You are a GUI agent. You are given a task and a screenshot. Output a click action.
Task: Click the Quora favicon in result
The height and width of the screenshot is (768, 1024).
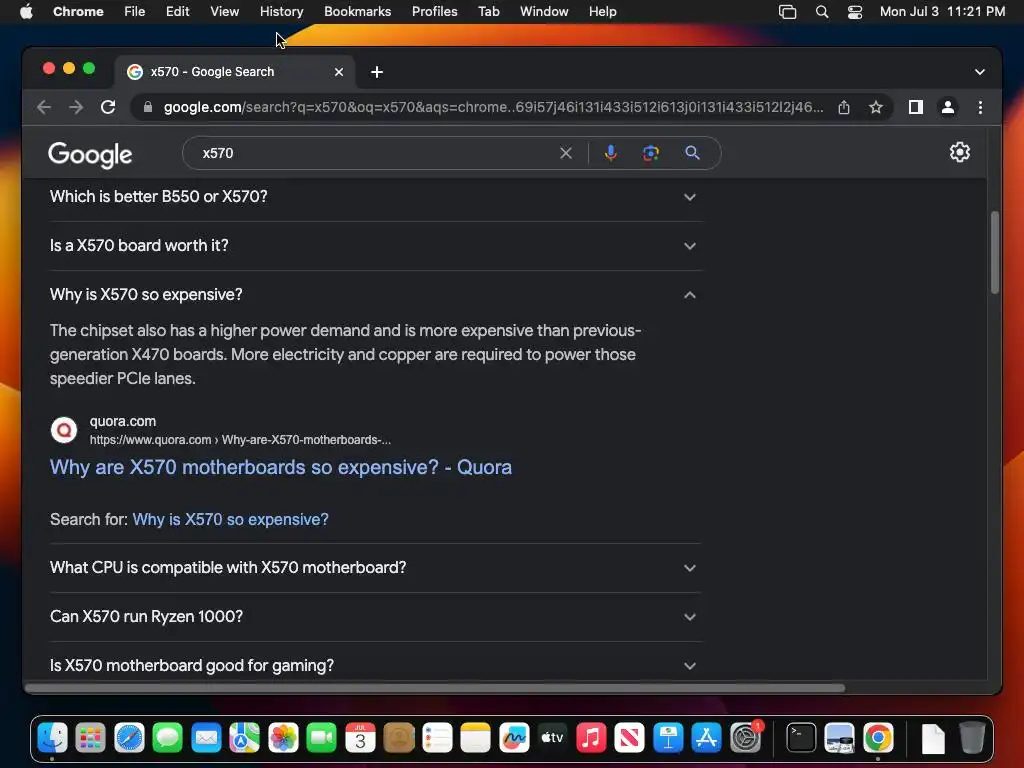click(x=64, y=430)
